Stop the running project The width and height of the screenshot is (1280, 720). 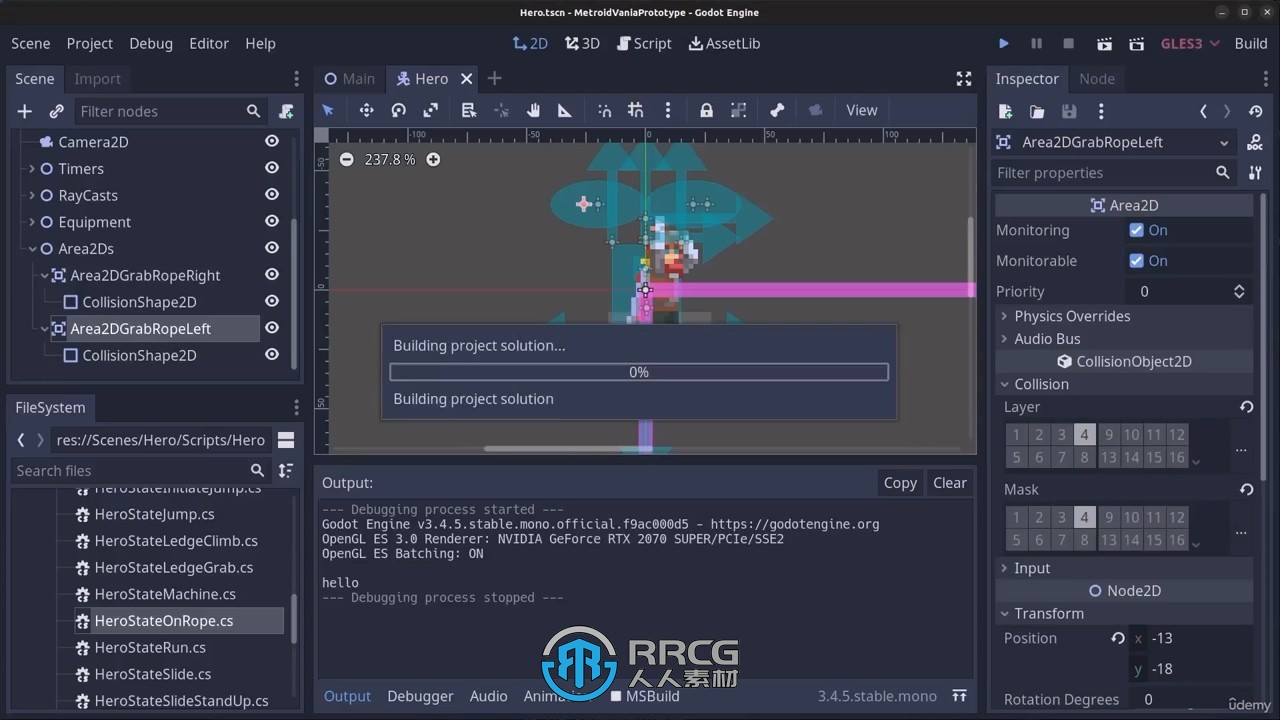coord(1068,43)
